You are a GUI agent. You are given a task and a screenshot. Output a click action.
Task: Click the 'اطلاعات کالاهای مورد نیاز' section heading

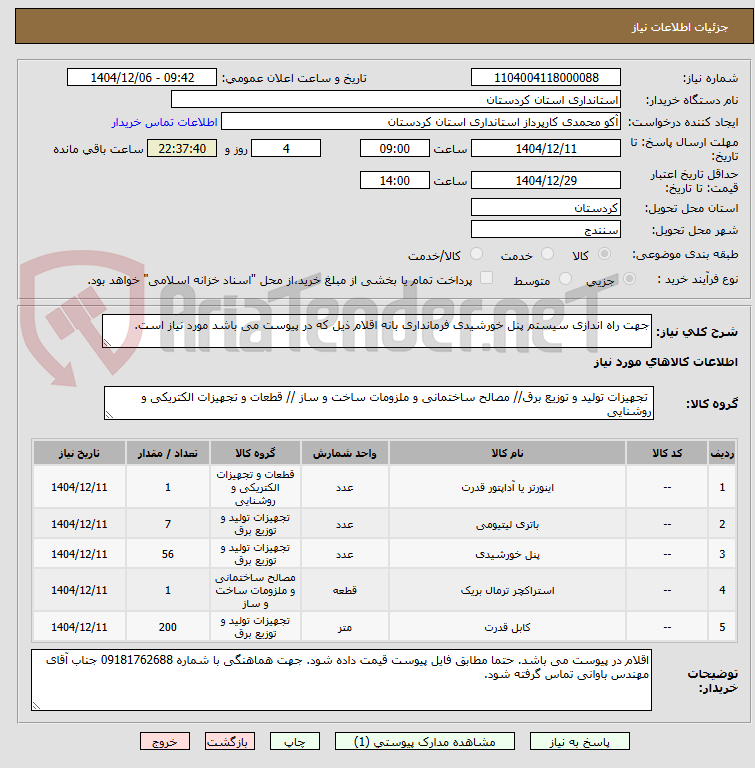click(666, 362)
